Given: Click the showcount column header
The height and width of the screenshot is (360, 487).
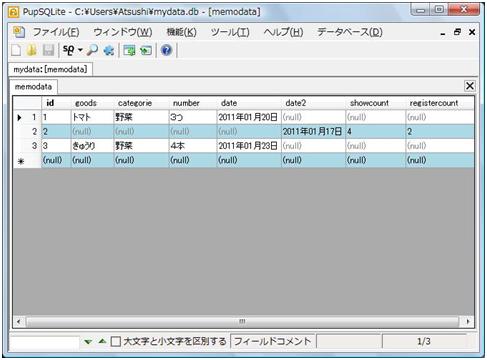Looking at the screenshot, I should (x=375, y=103).
